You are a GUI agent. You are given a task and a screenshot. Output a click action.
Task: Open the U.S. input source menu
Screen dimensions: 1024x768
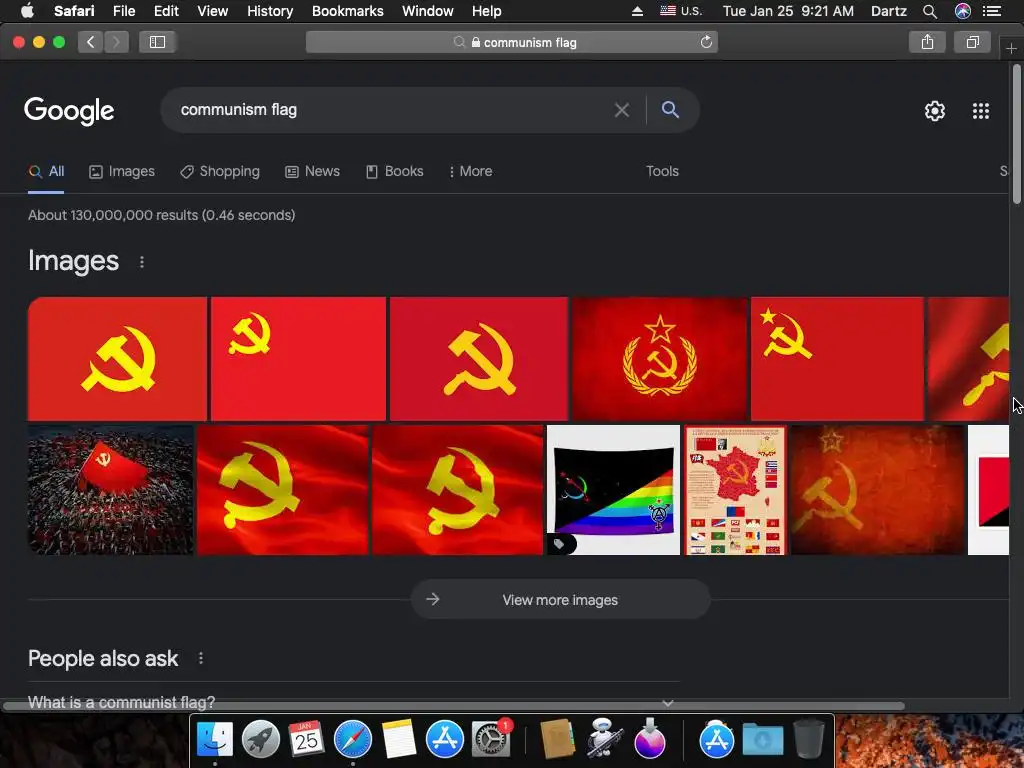[680, 11]
